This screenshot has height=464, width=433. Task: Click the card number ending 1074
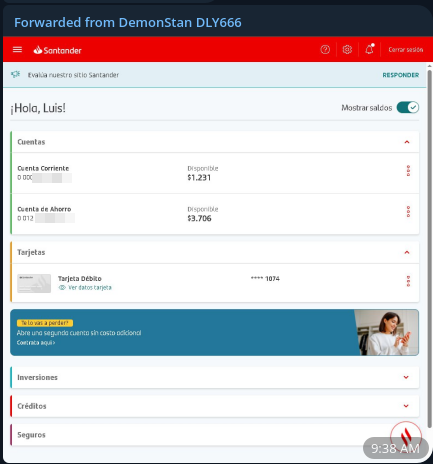tap(265, 279)
